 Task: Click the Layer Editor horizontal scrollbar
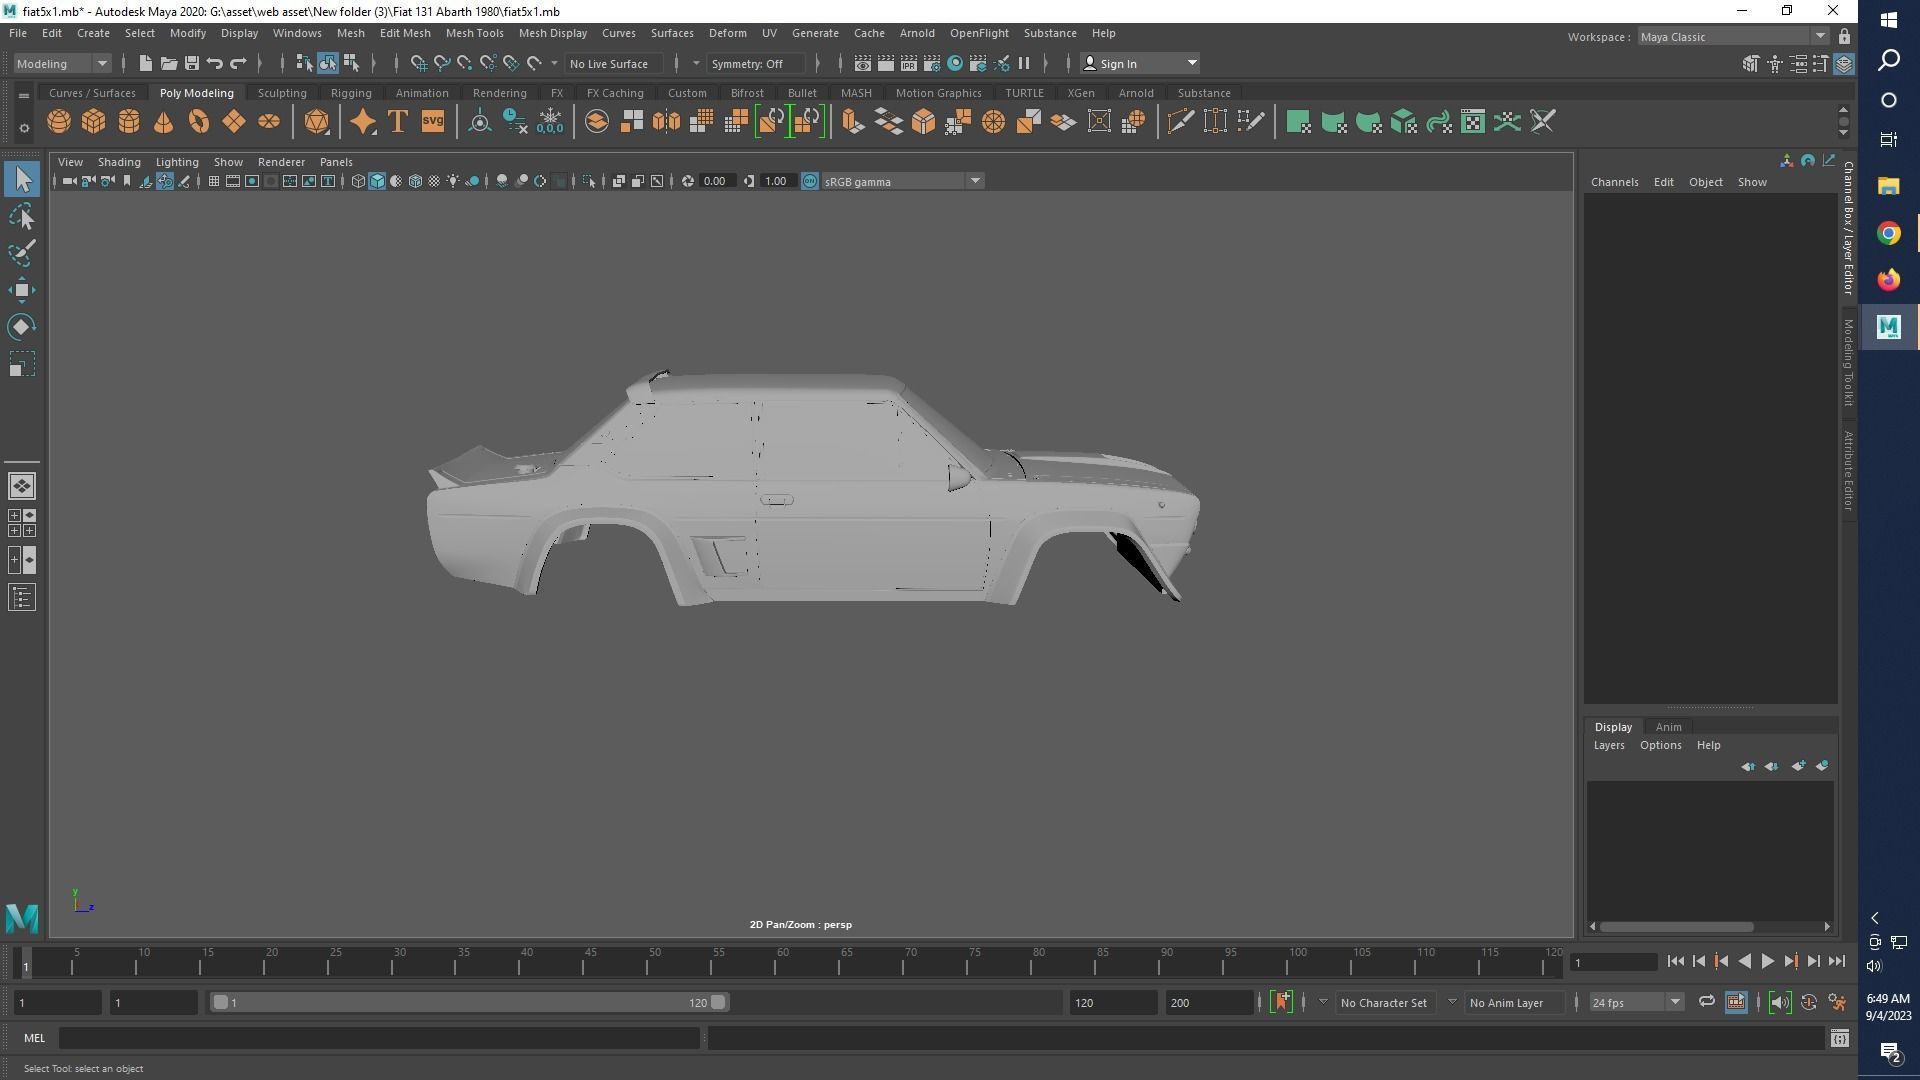coord(1676,926)
